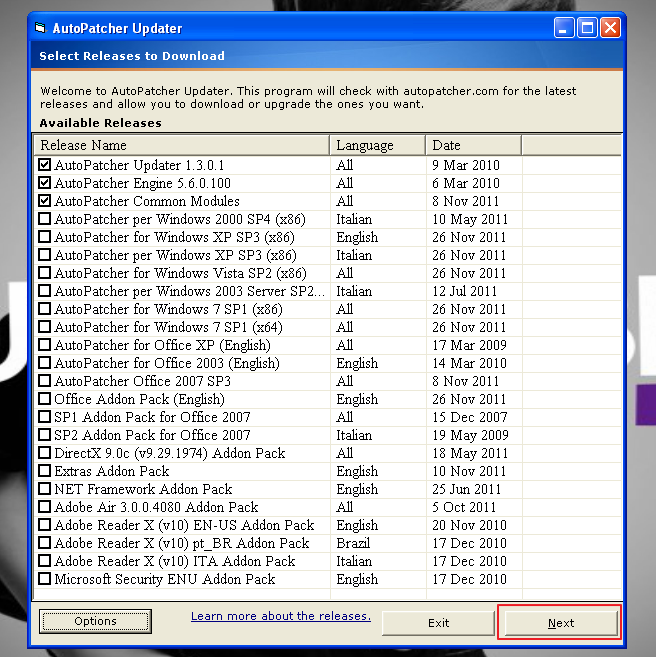Check AutoPatcher Office 2007 SP3 checkbox
The width and height of the screenshot is (656, 657).
[44, 381]
